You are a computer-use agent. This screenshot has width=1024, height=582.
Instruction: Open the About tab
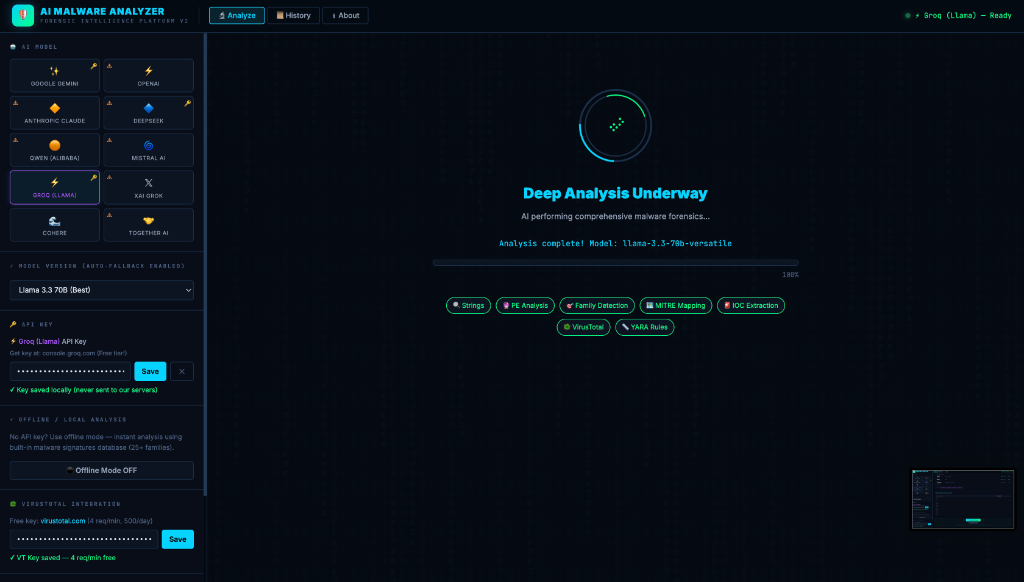(345, 15)
